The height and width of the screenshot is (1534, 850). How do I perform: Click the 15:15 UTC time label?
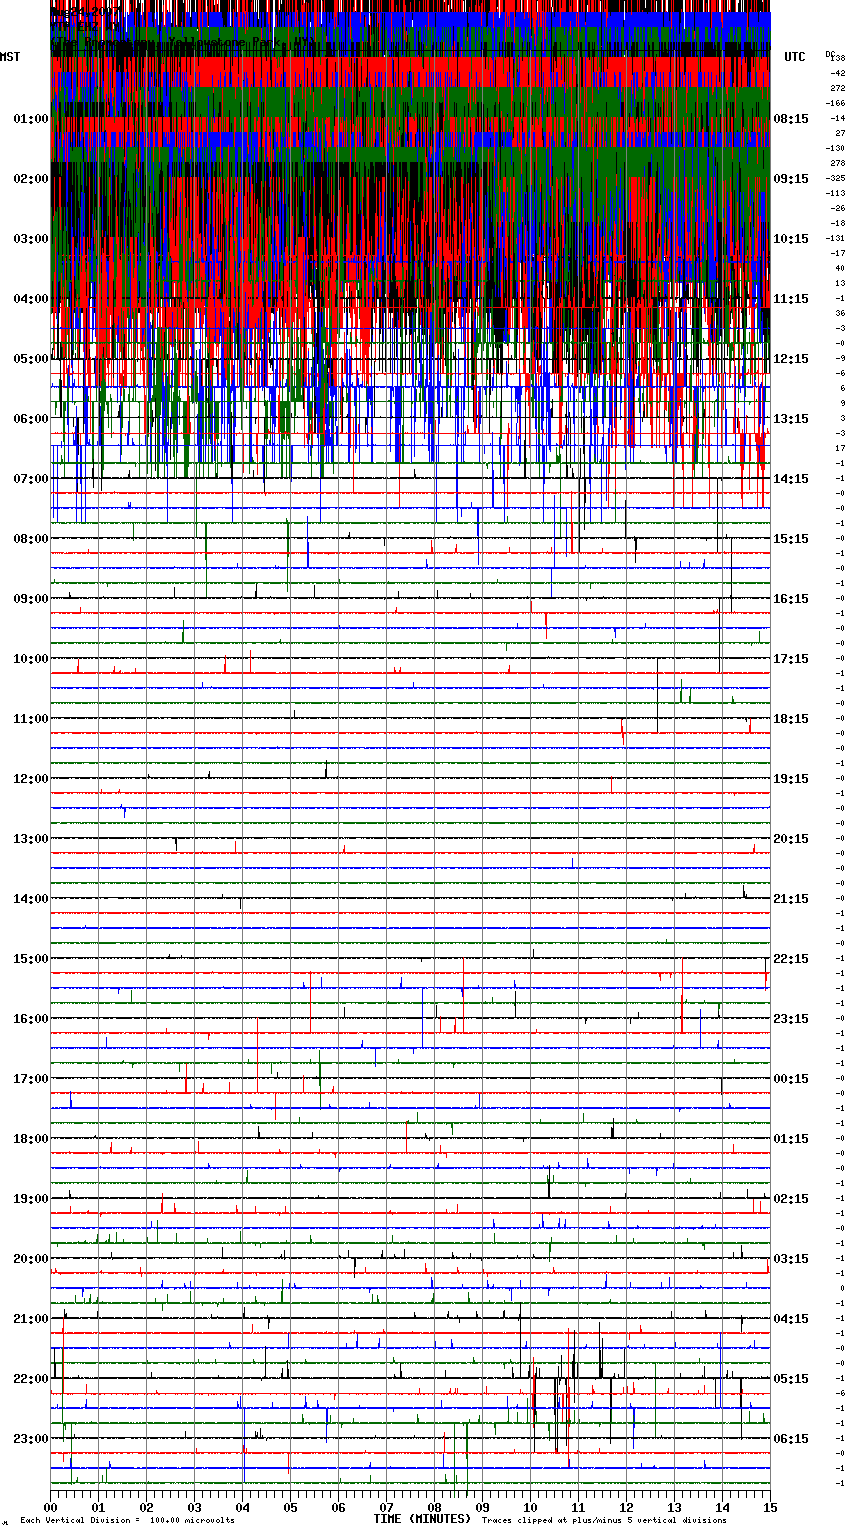791,539
